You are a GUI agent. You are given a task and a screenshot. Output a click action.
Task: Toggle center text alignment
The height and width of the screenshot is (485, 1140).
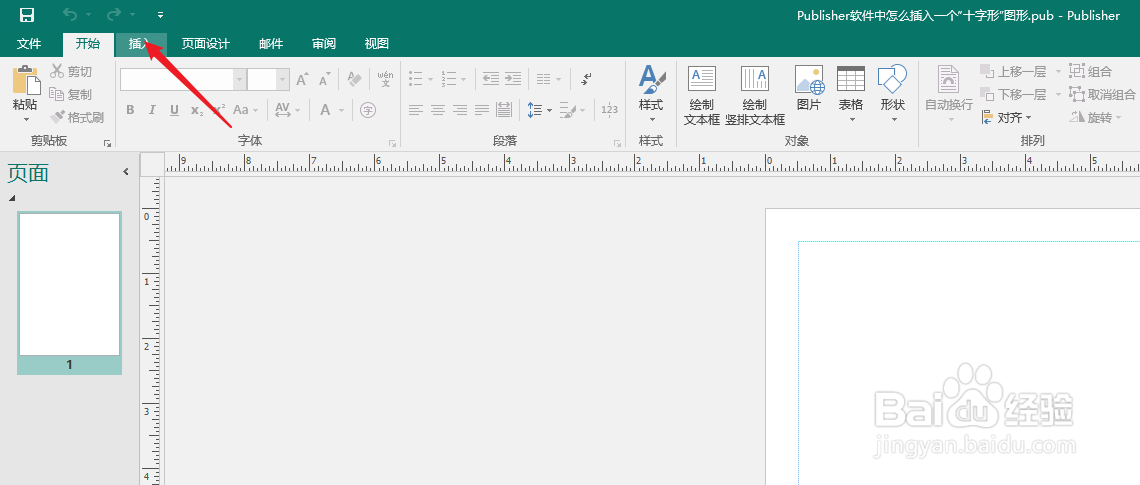tap(438, 110)
